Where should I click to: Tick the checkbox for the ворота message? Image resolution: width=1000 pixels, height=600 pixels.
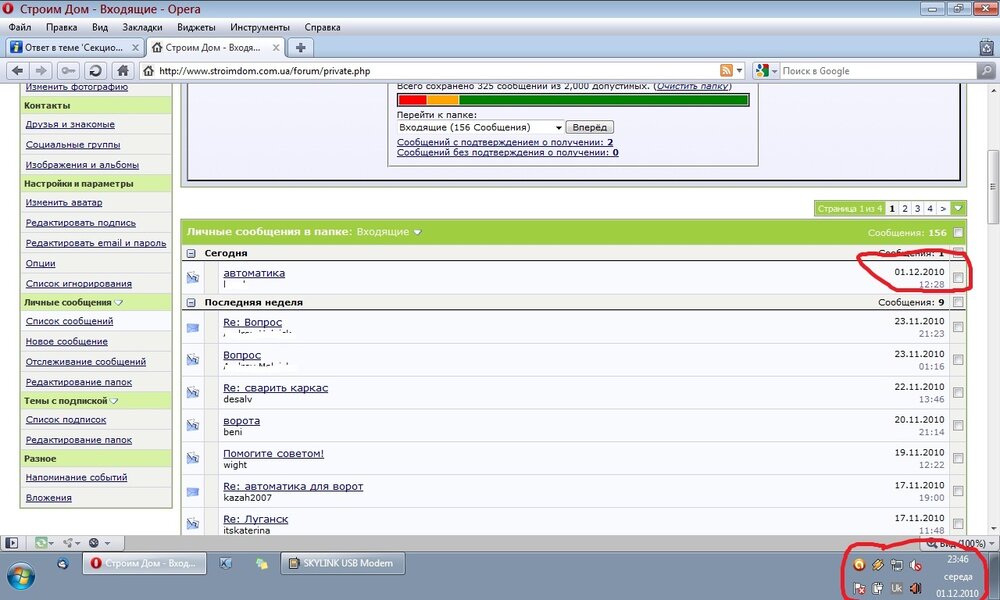pyautogui.click(x=958, y=425)
